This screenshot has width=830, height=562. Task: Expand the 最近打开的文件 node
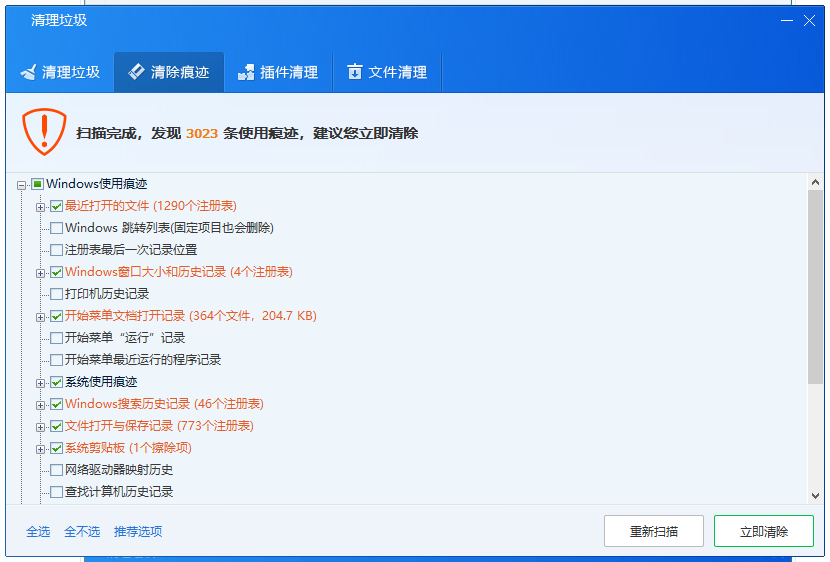click(40, 207)
